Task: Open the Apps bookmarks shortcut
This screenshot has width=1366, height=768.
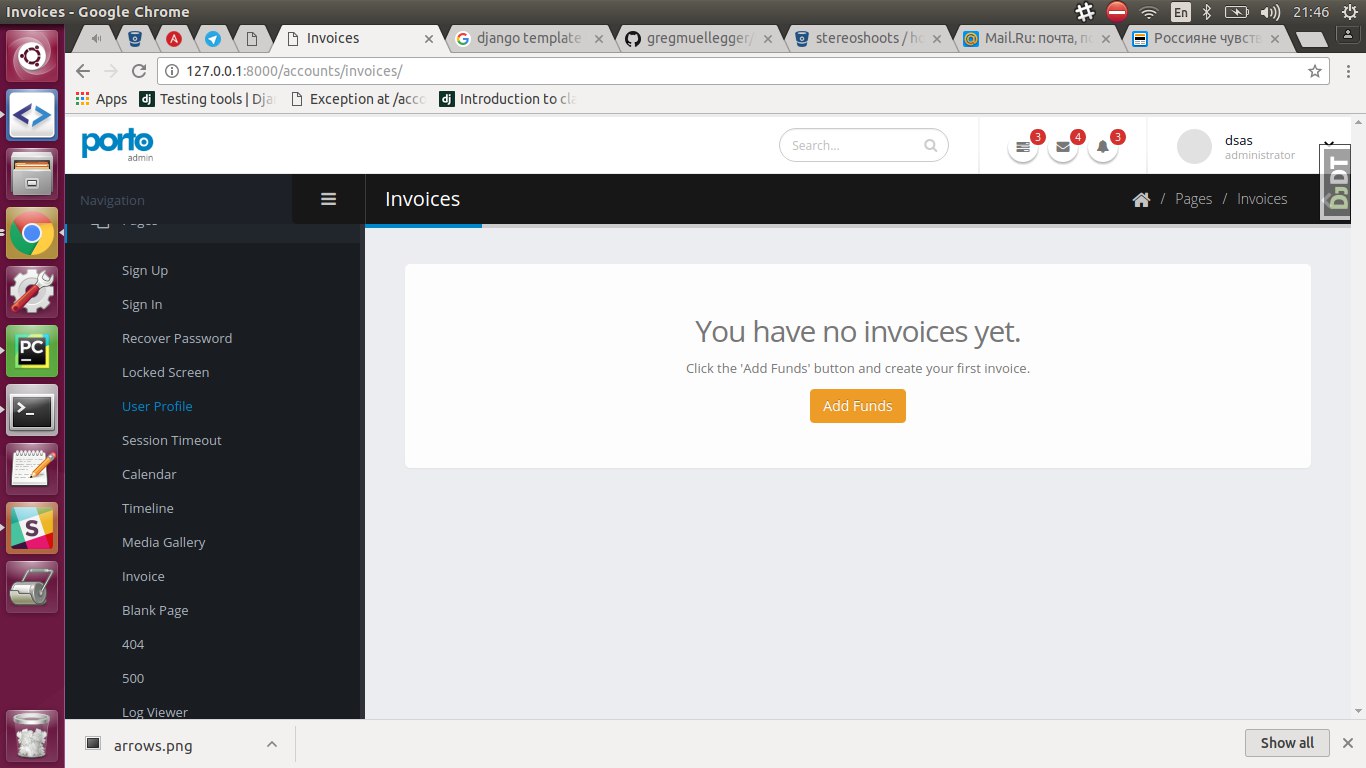Action: 101,99
